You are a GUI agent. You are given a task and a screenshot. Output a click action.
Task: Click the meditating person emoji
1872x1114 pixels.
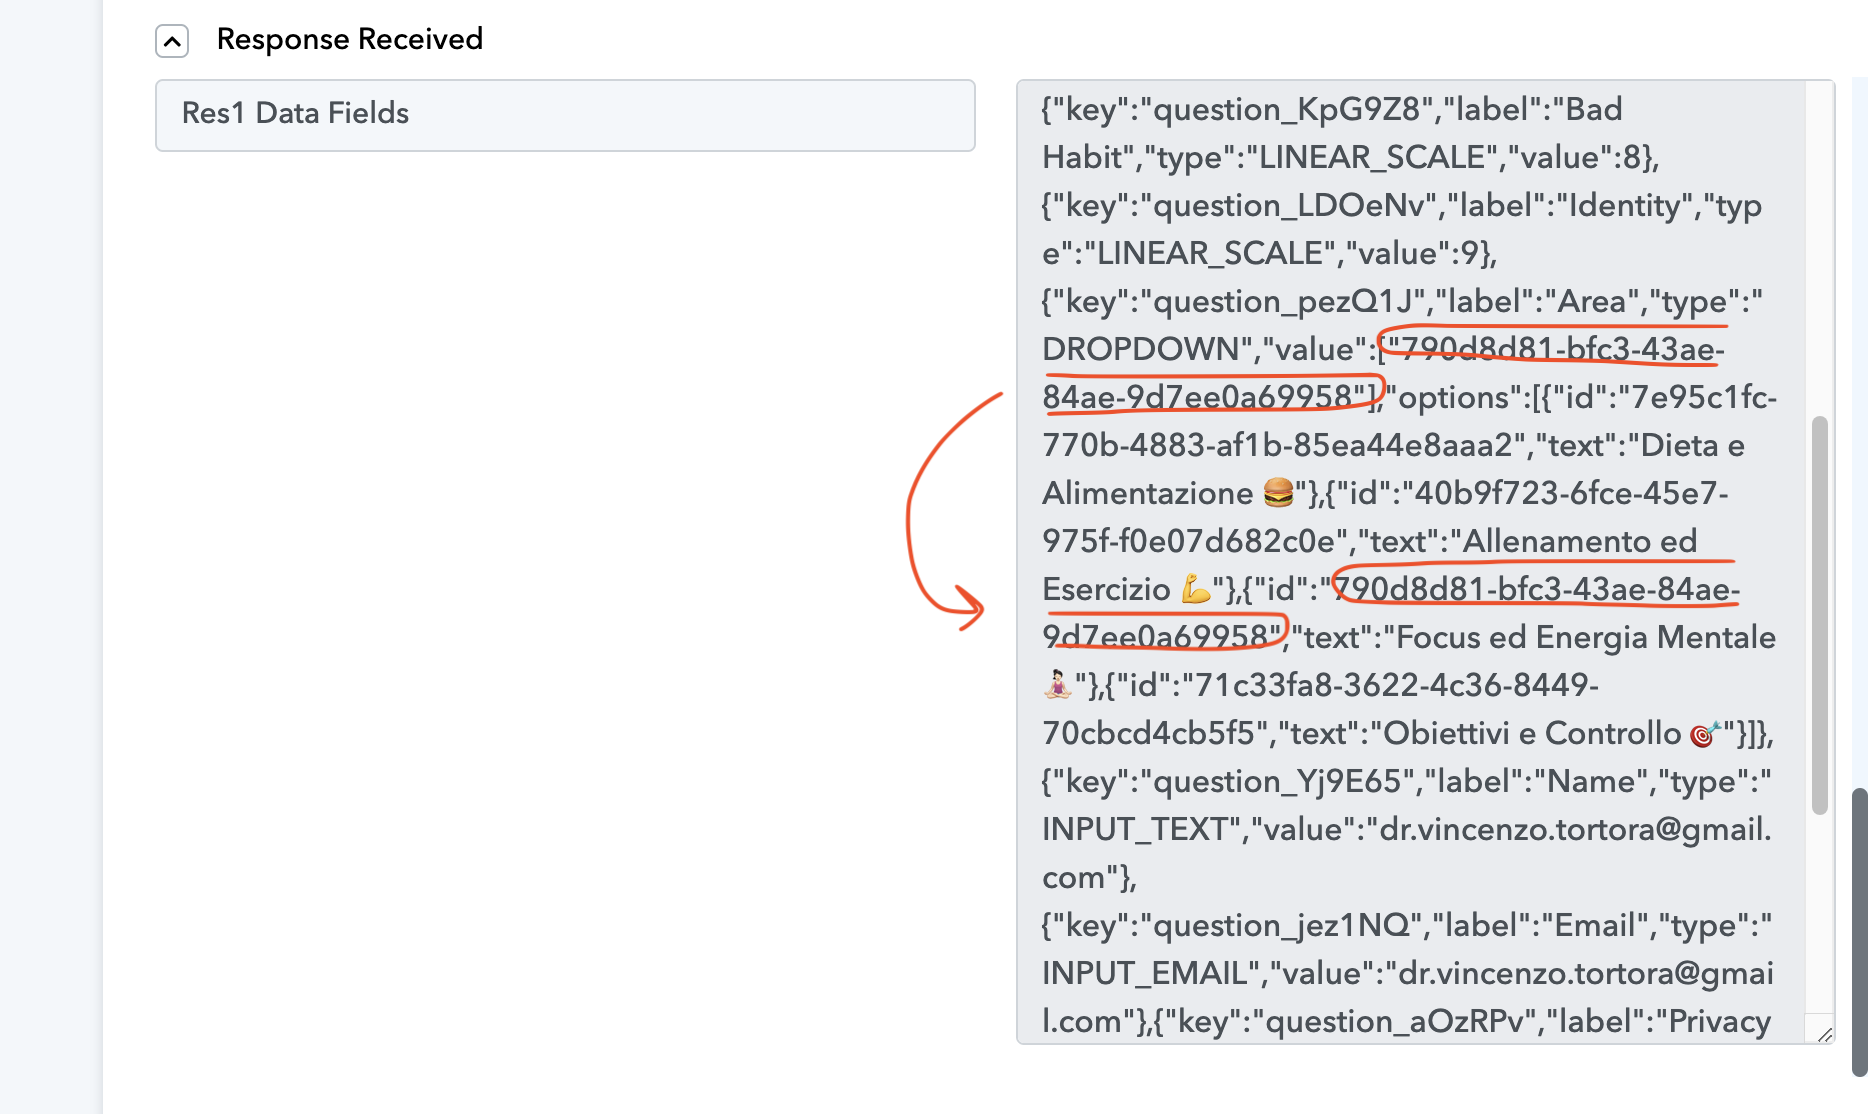coord(1057,684)
